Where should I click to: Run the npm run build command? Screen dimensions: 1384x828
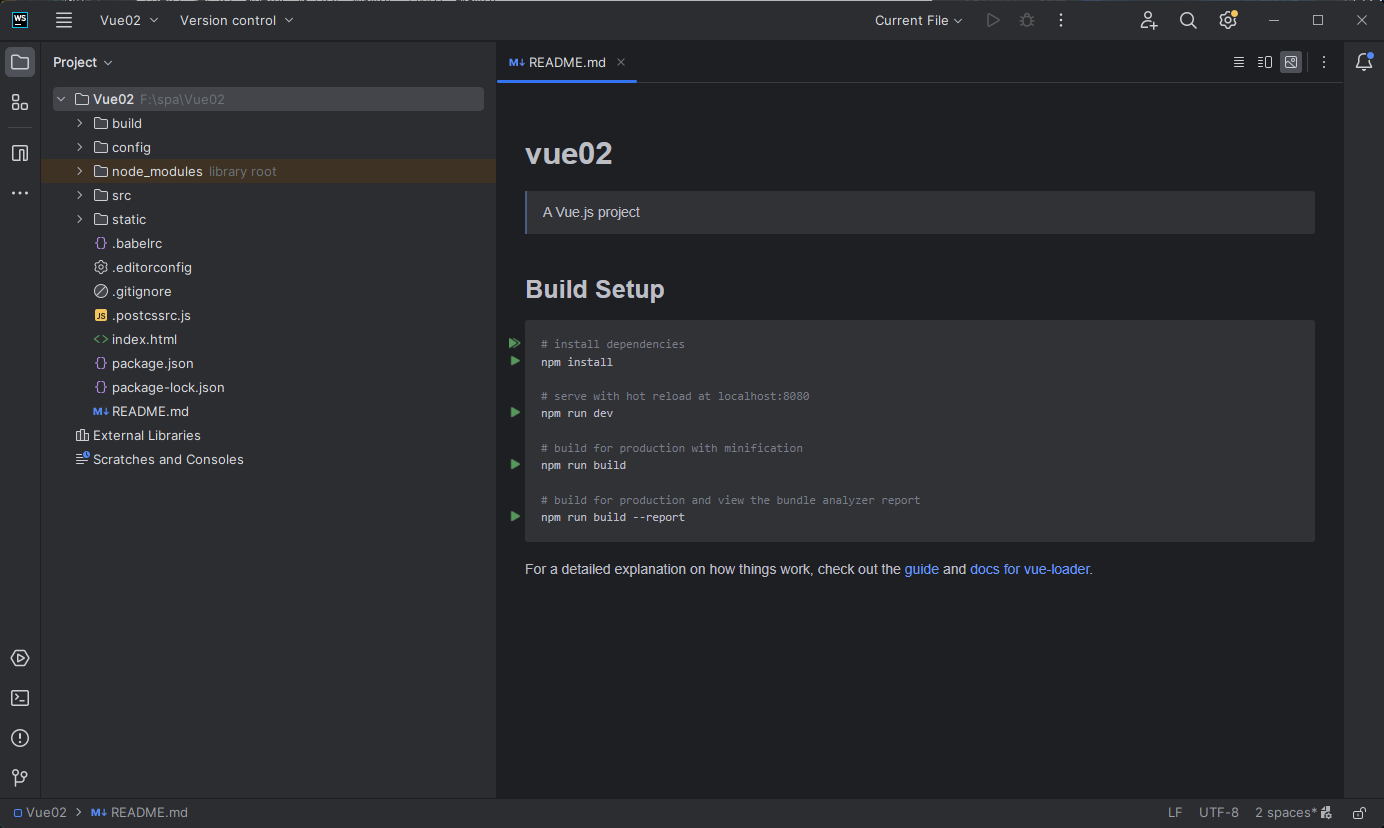(515, 464)
